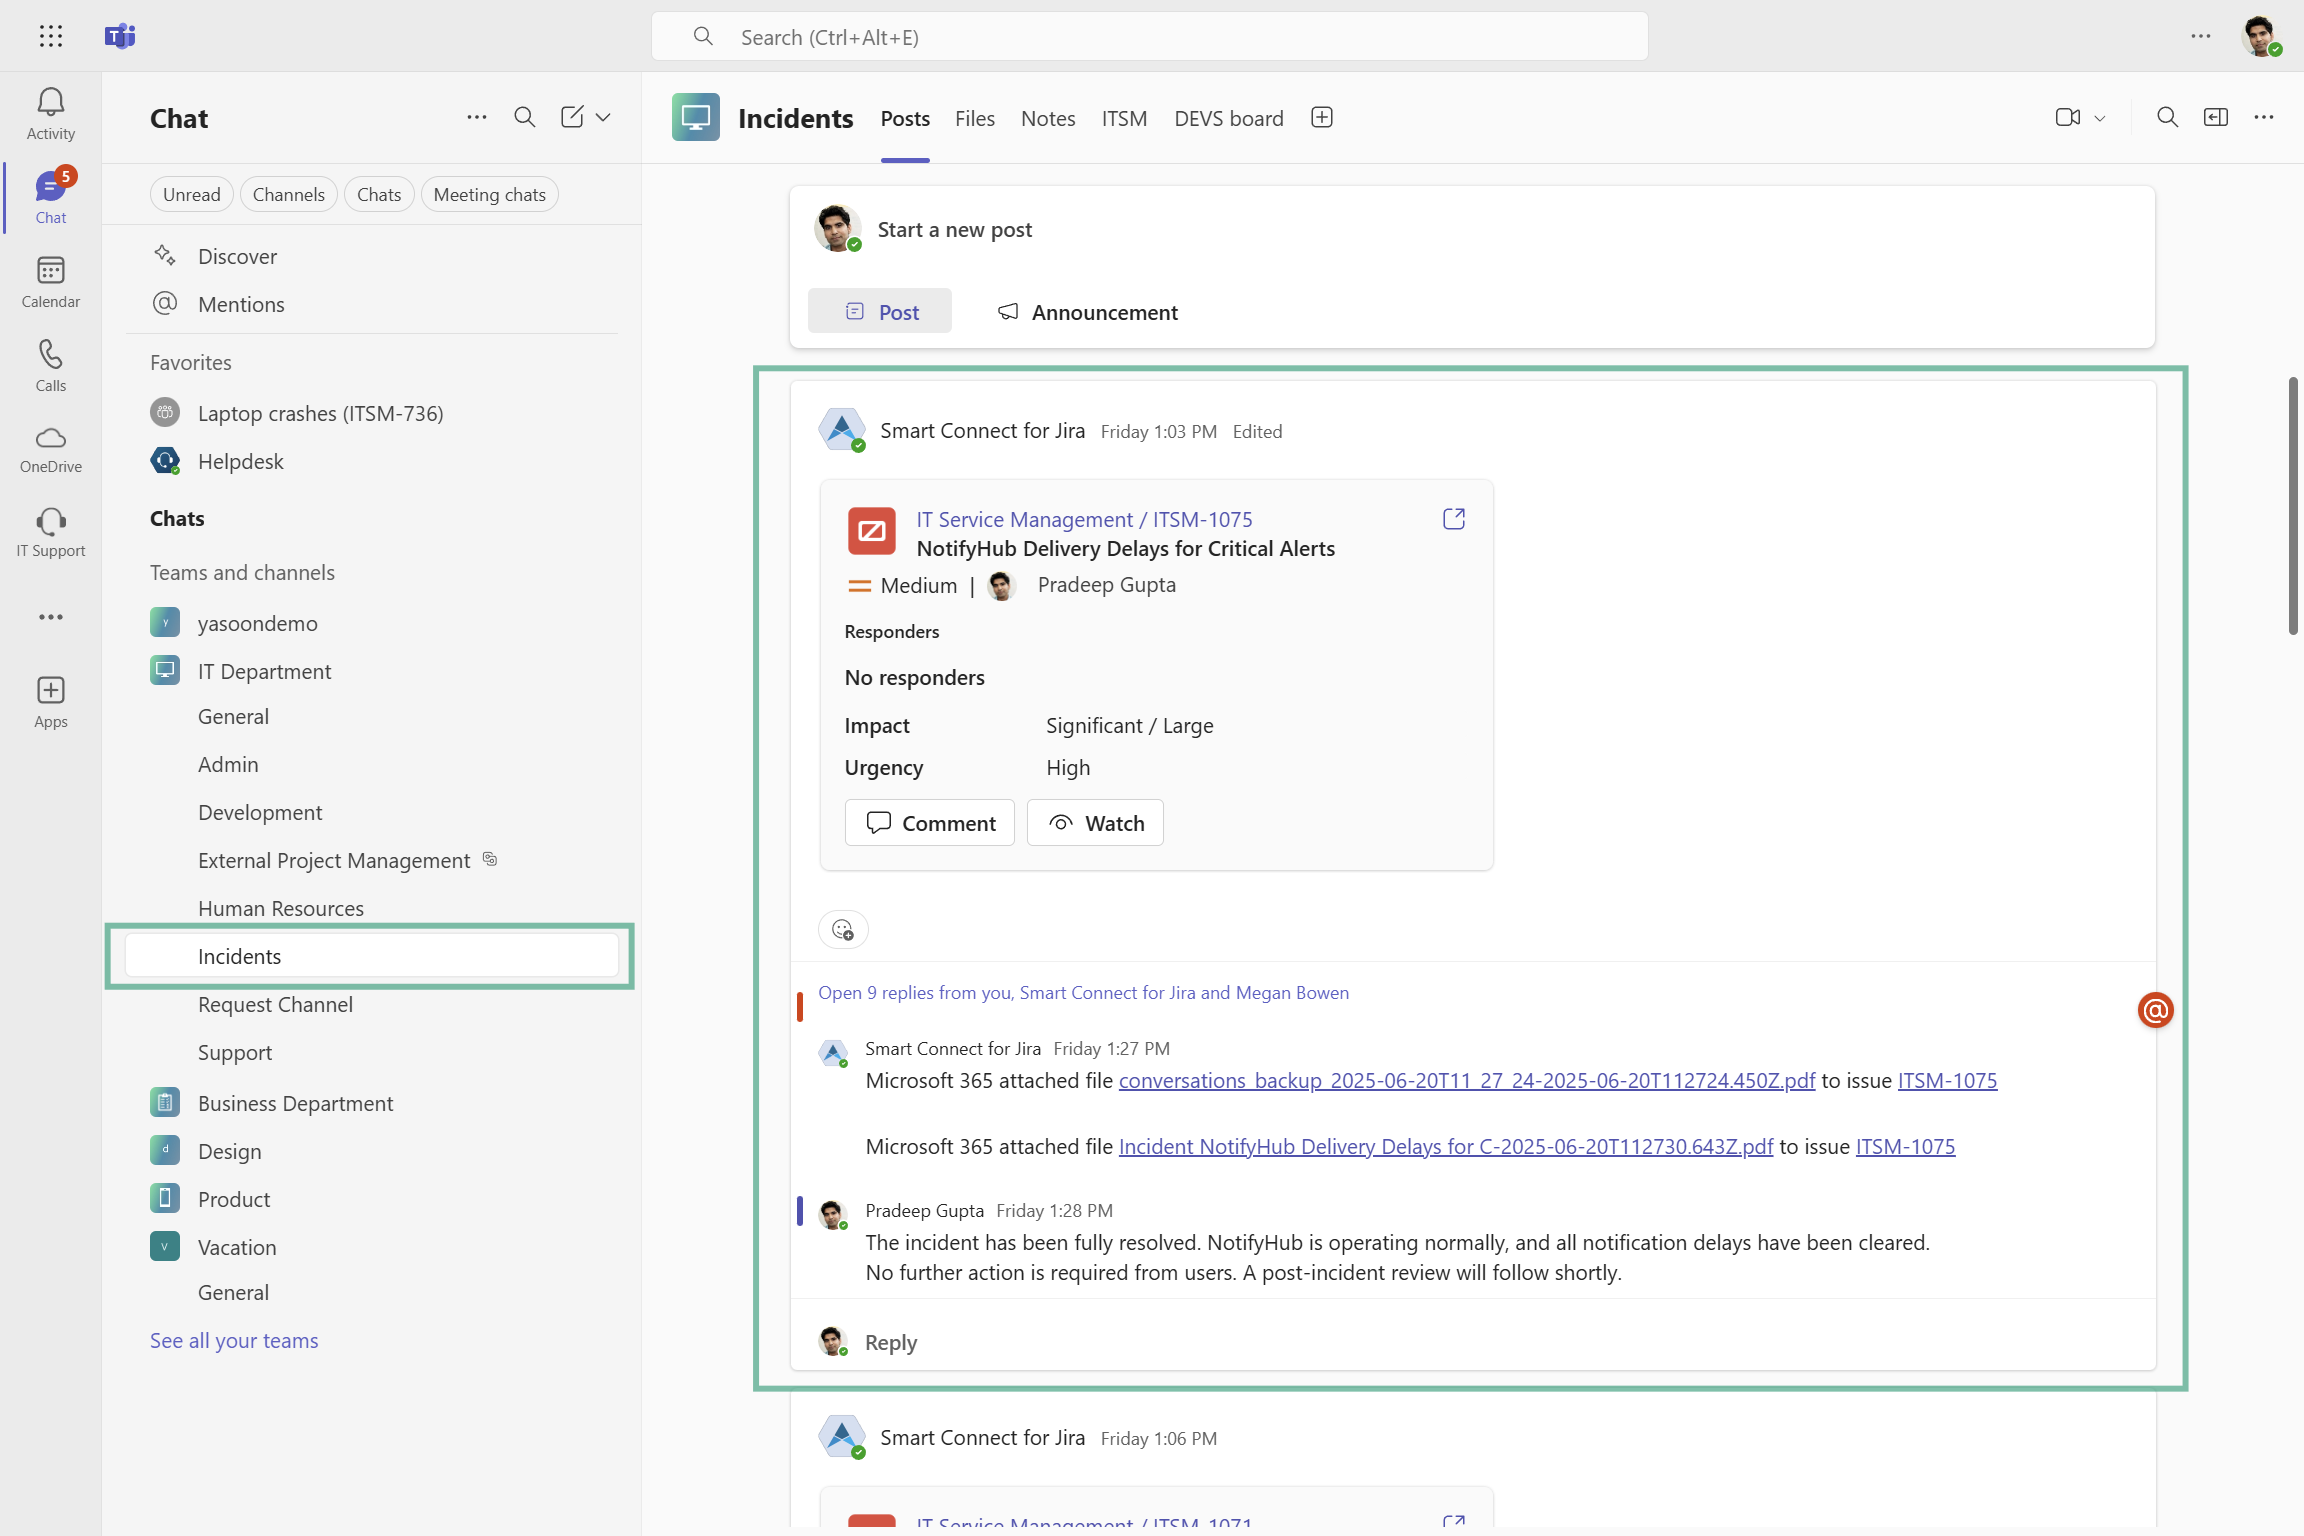2304x1536 pixels.
Task: Click the Announcement button
Action: (x=1087, y=312)
